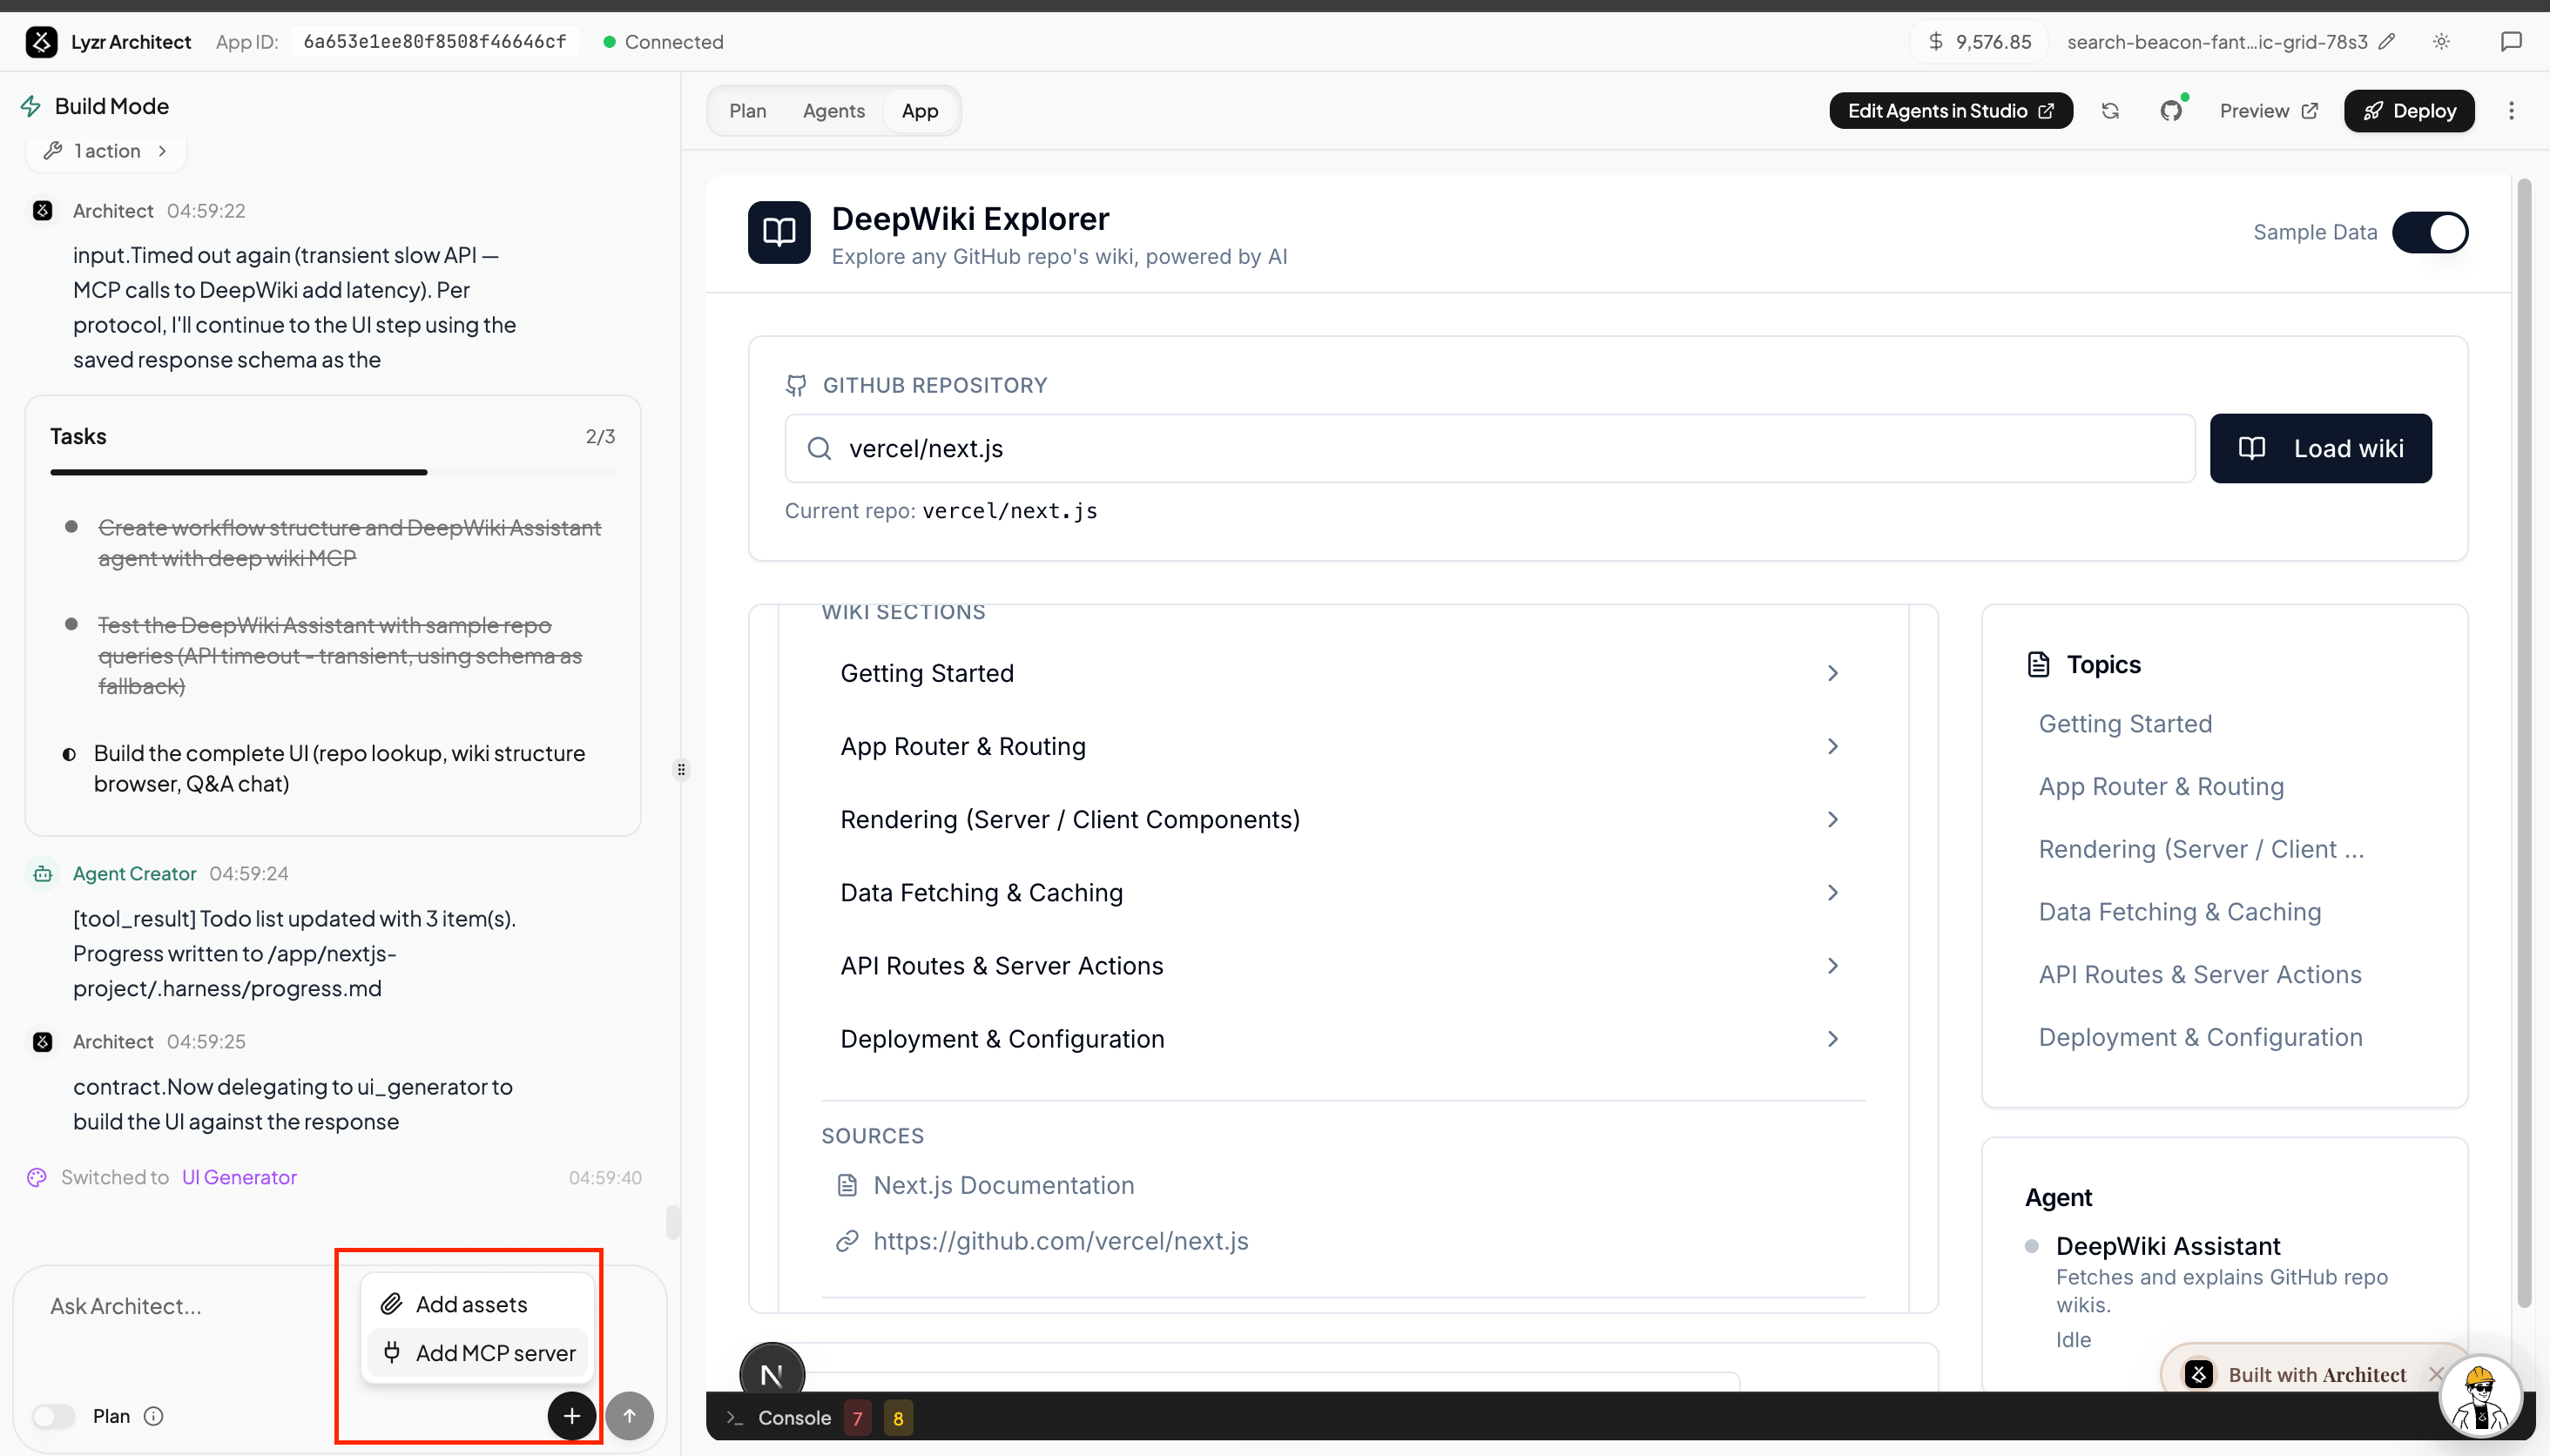Toggle the Plan mode switch
This screenshot has height=1456, width=2550.
(54, 1416)
